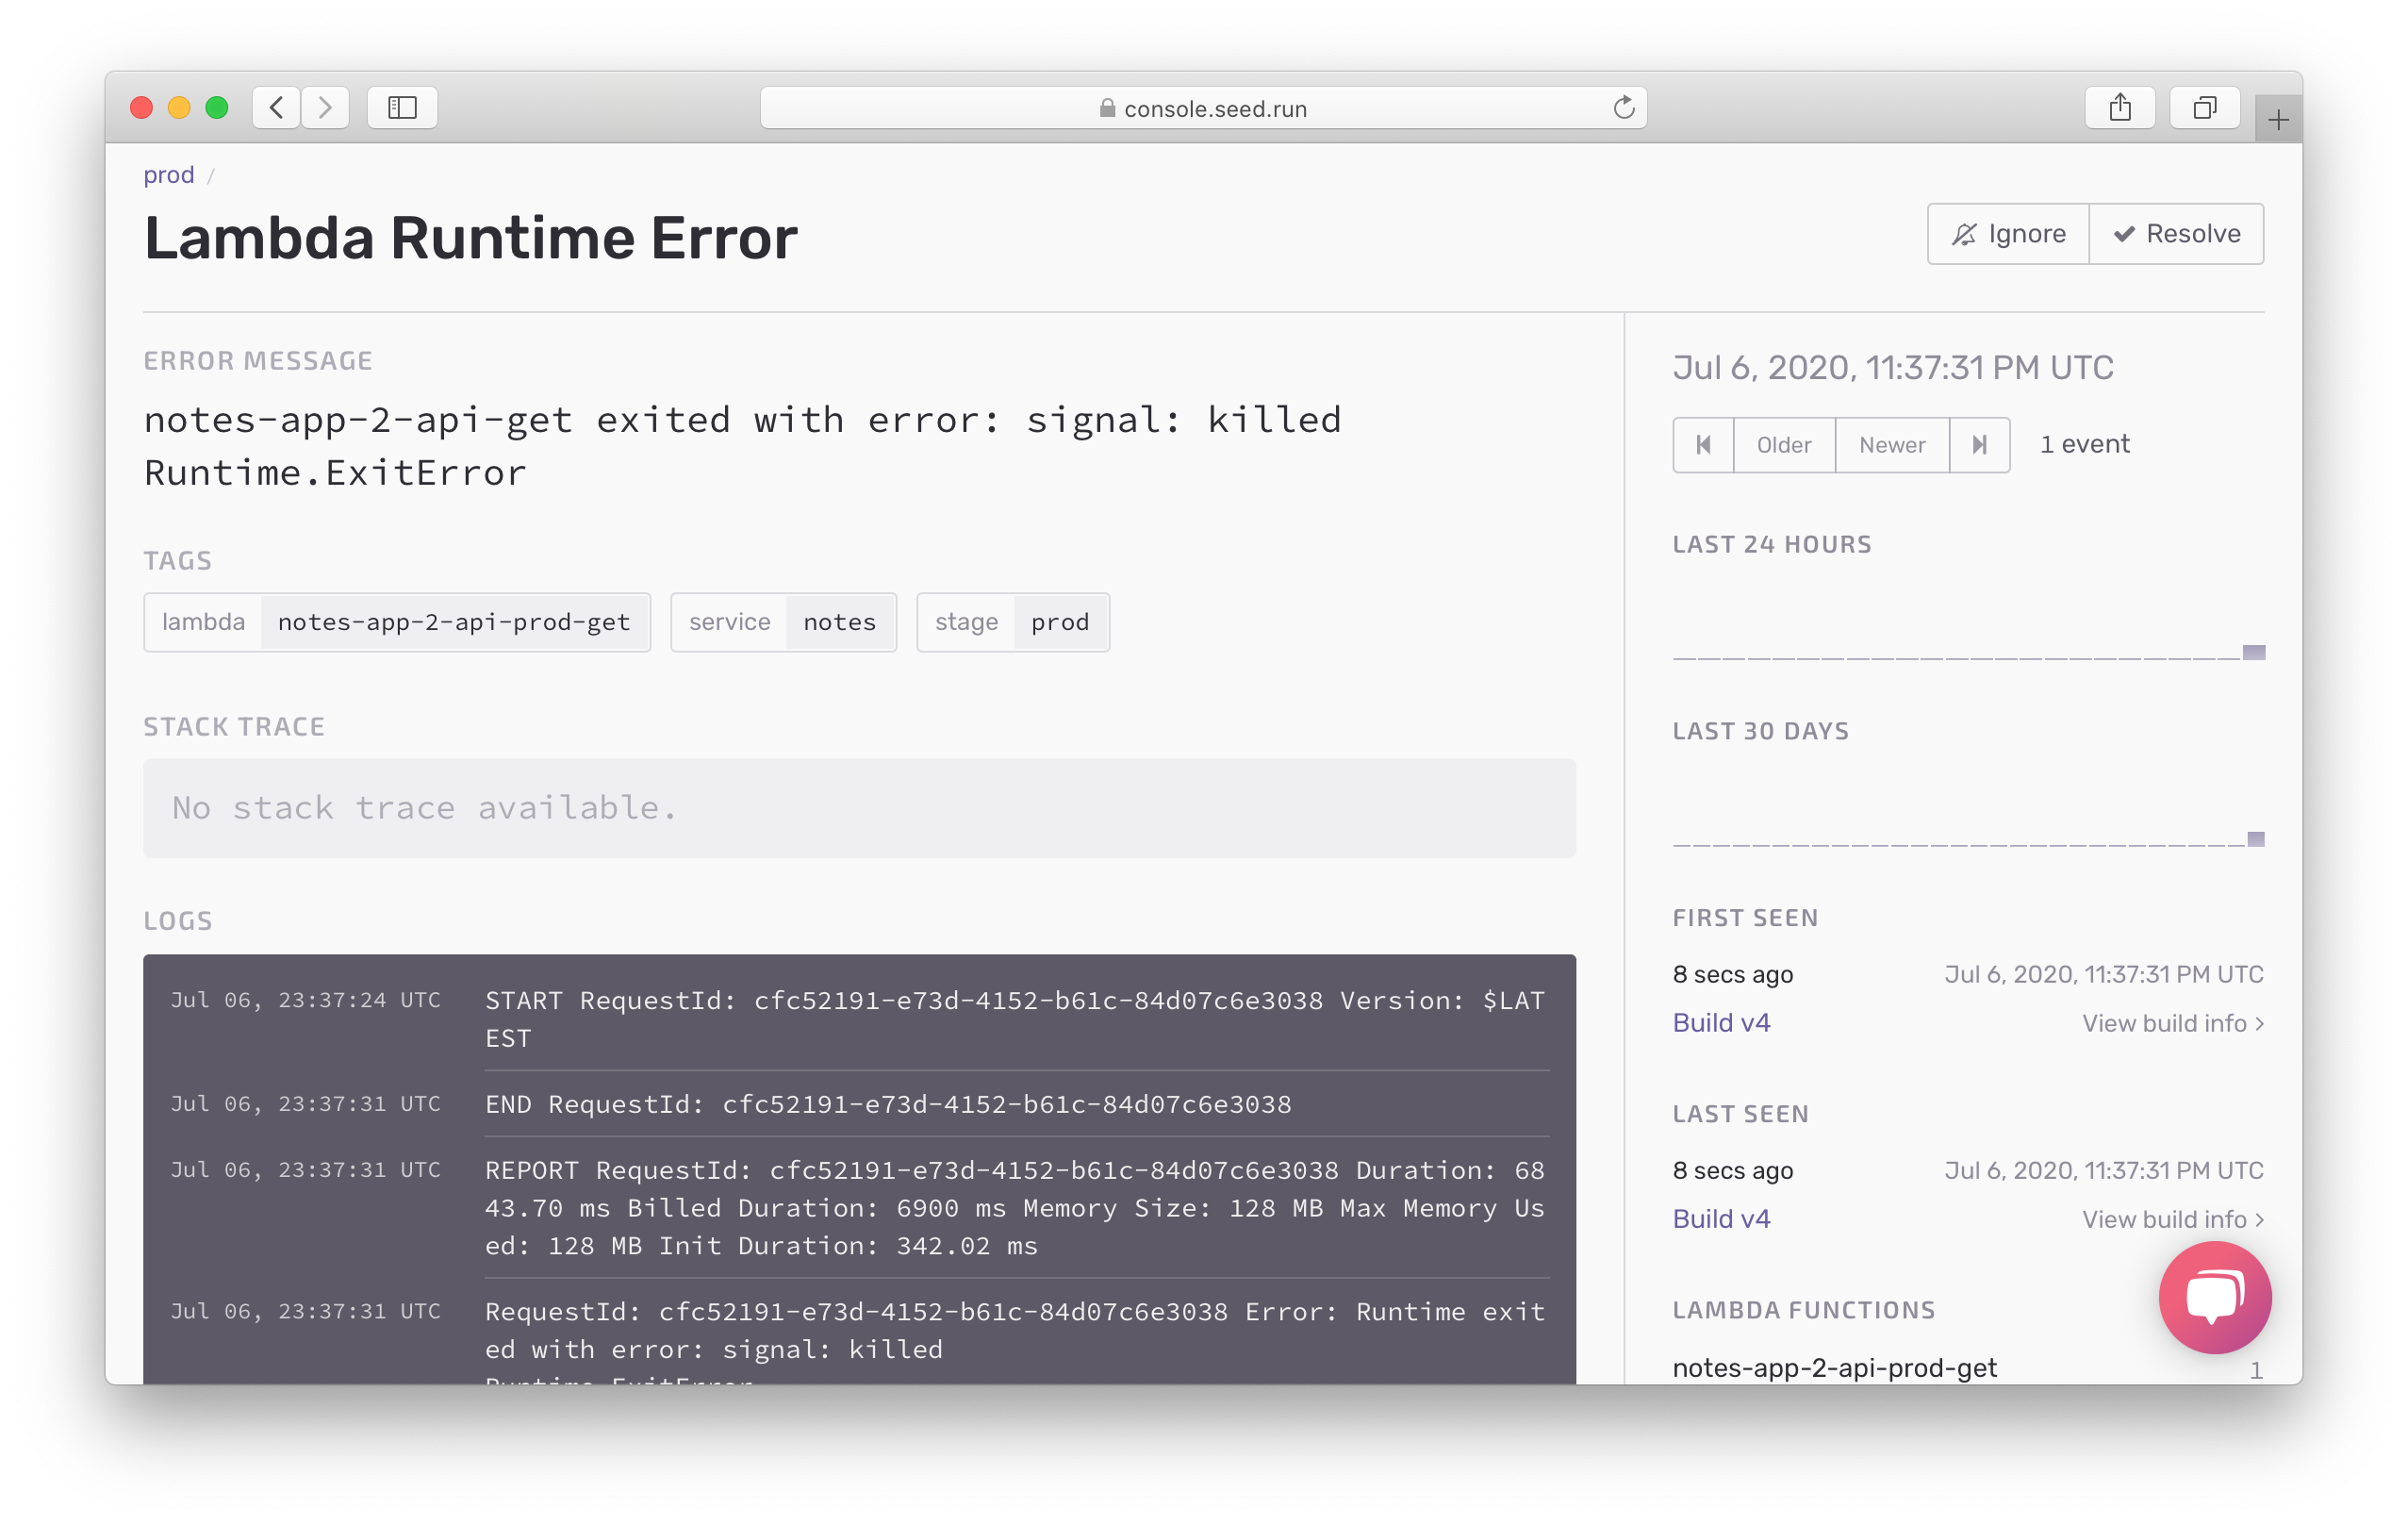The width and height of the screenshot is (2408, 1524).
Task: Open a new tab with plus icon
Action: (2278, 121)
